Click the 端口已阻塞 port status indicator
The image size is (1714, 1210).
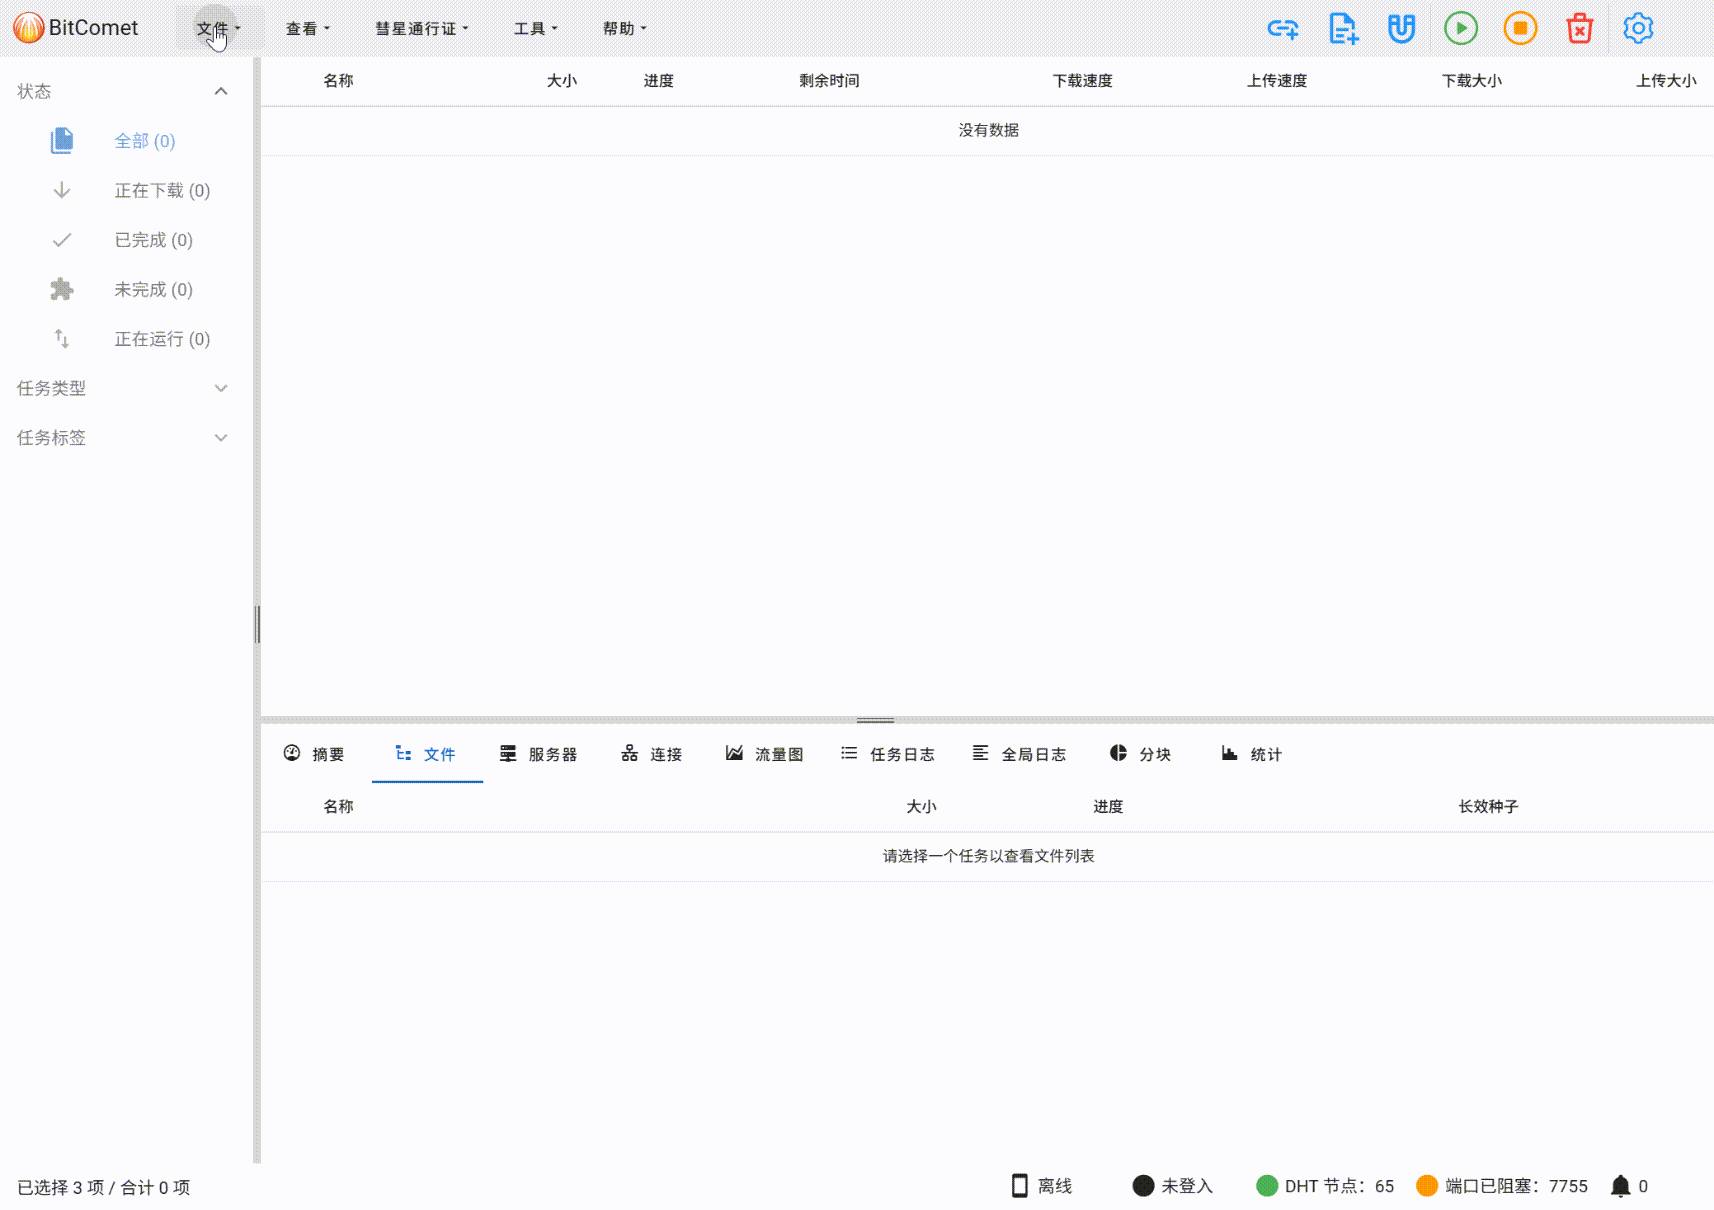coord(1503,1186)
